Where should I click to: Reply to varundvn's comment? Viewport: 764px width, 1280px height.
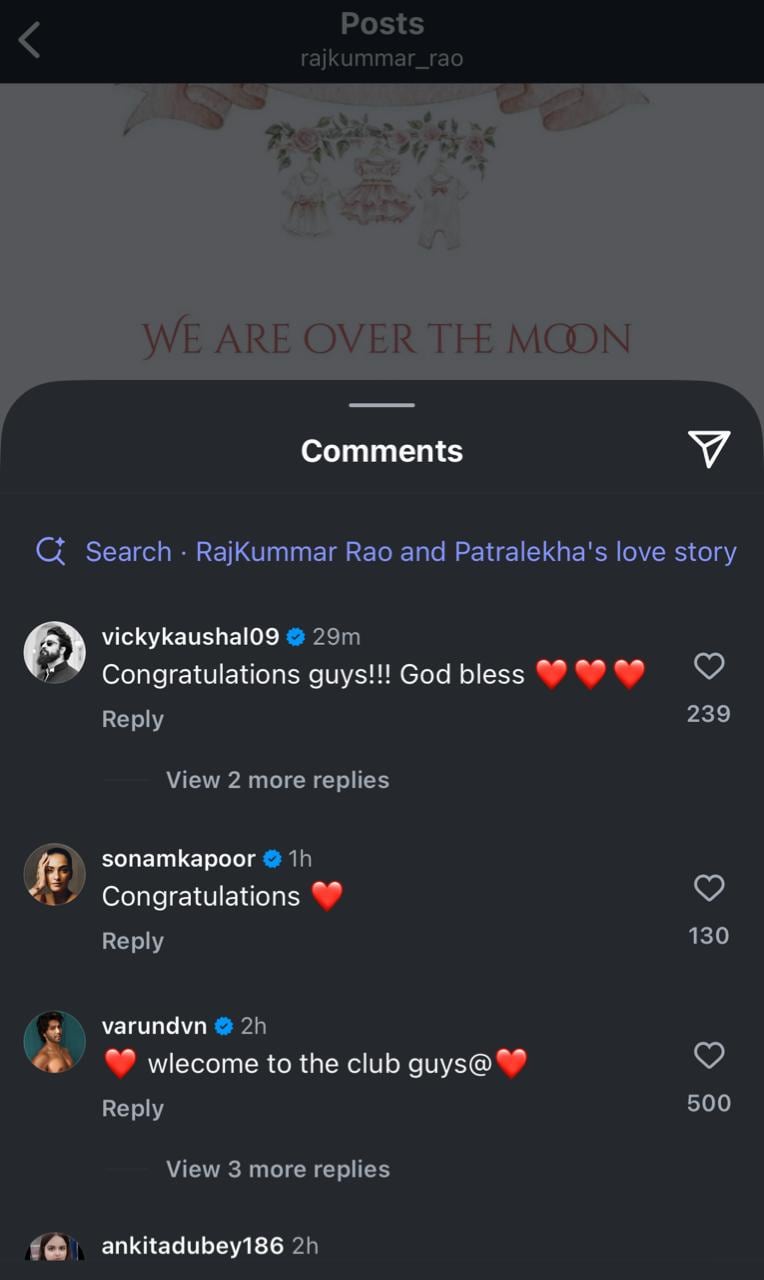coord(132,1108)
